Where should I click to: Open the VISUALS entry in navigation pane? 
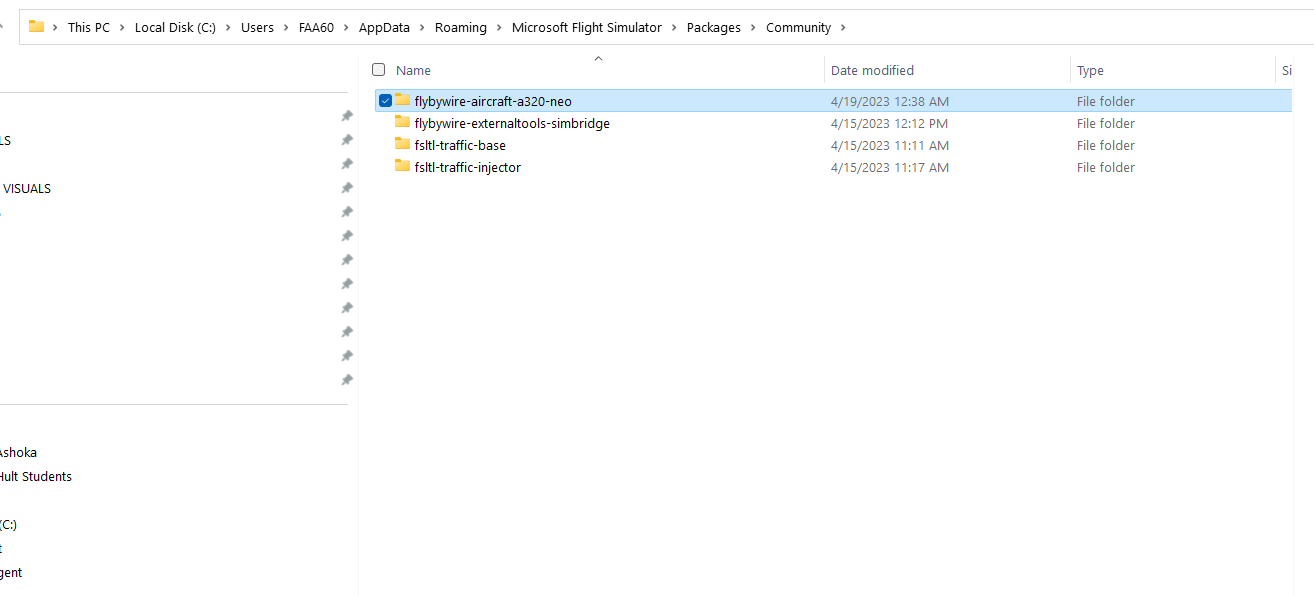[x=27, y=188]
